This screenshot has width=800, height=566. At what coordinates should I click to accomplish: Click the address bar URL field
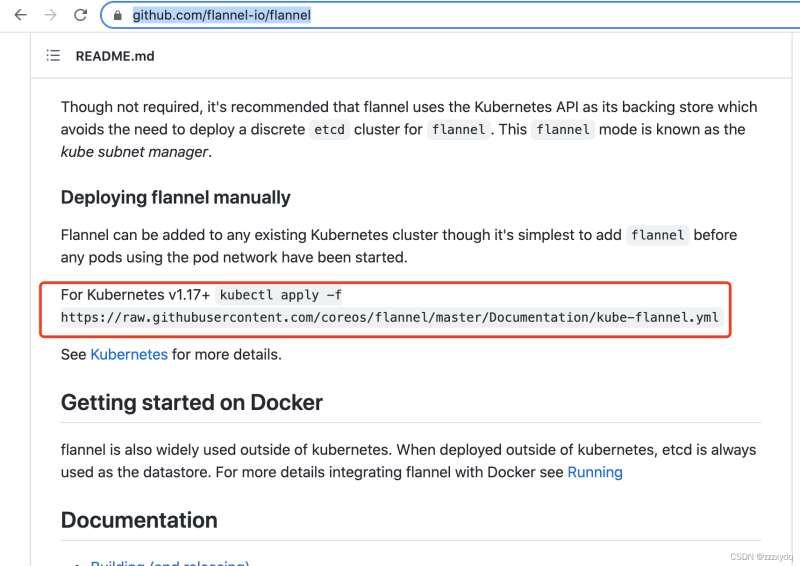[x=400, y=15]
